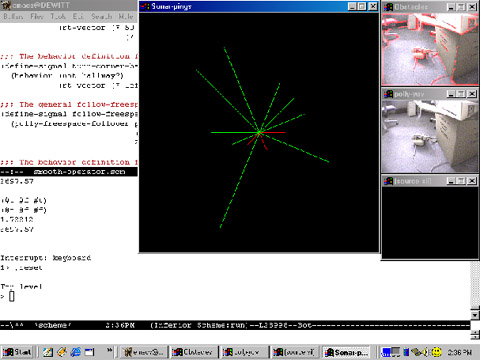Click the speaker volume tray icon

pyautogui.click(x=425, y=352)
